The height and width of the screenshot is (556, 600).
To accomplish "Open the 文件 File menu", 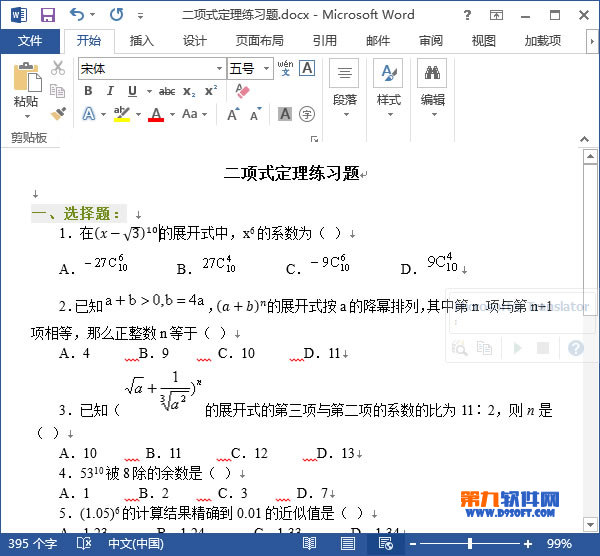I will (x=30, y=41).
